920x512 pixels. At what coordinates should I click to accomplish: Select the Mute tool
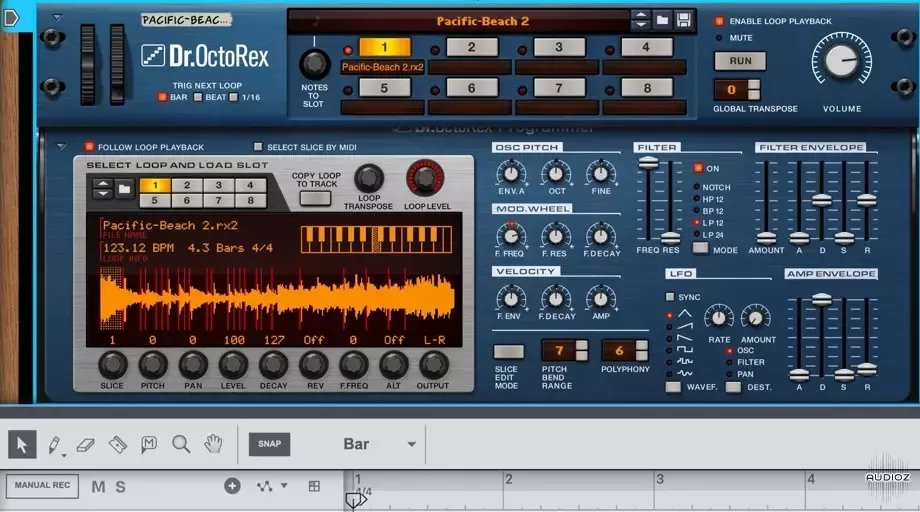[149, 445]
